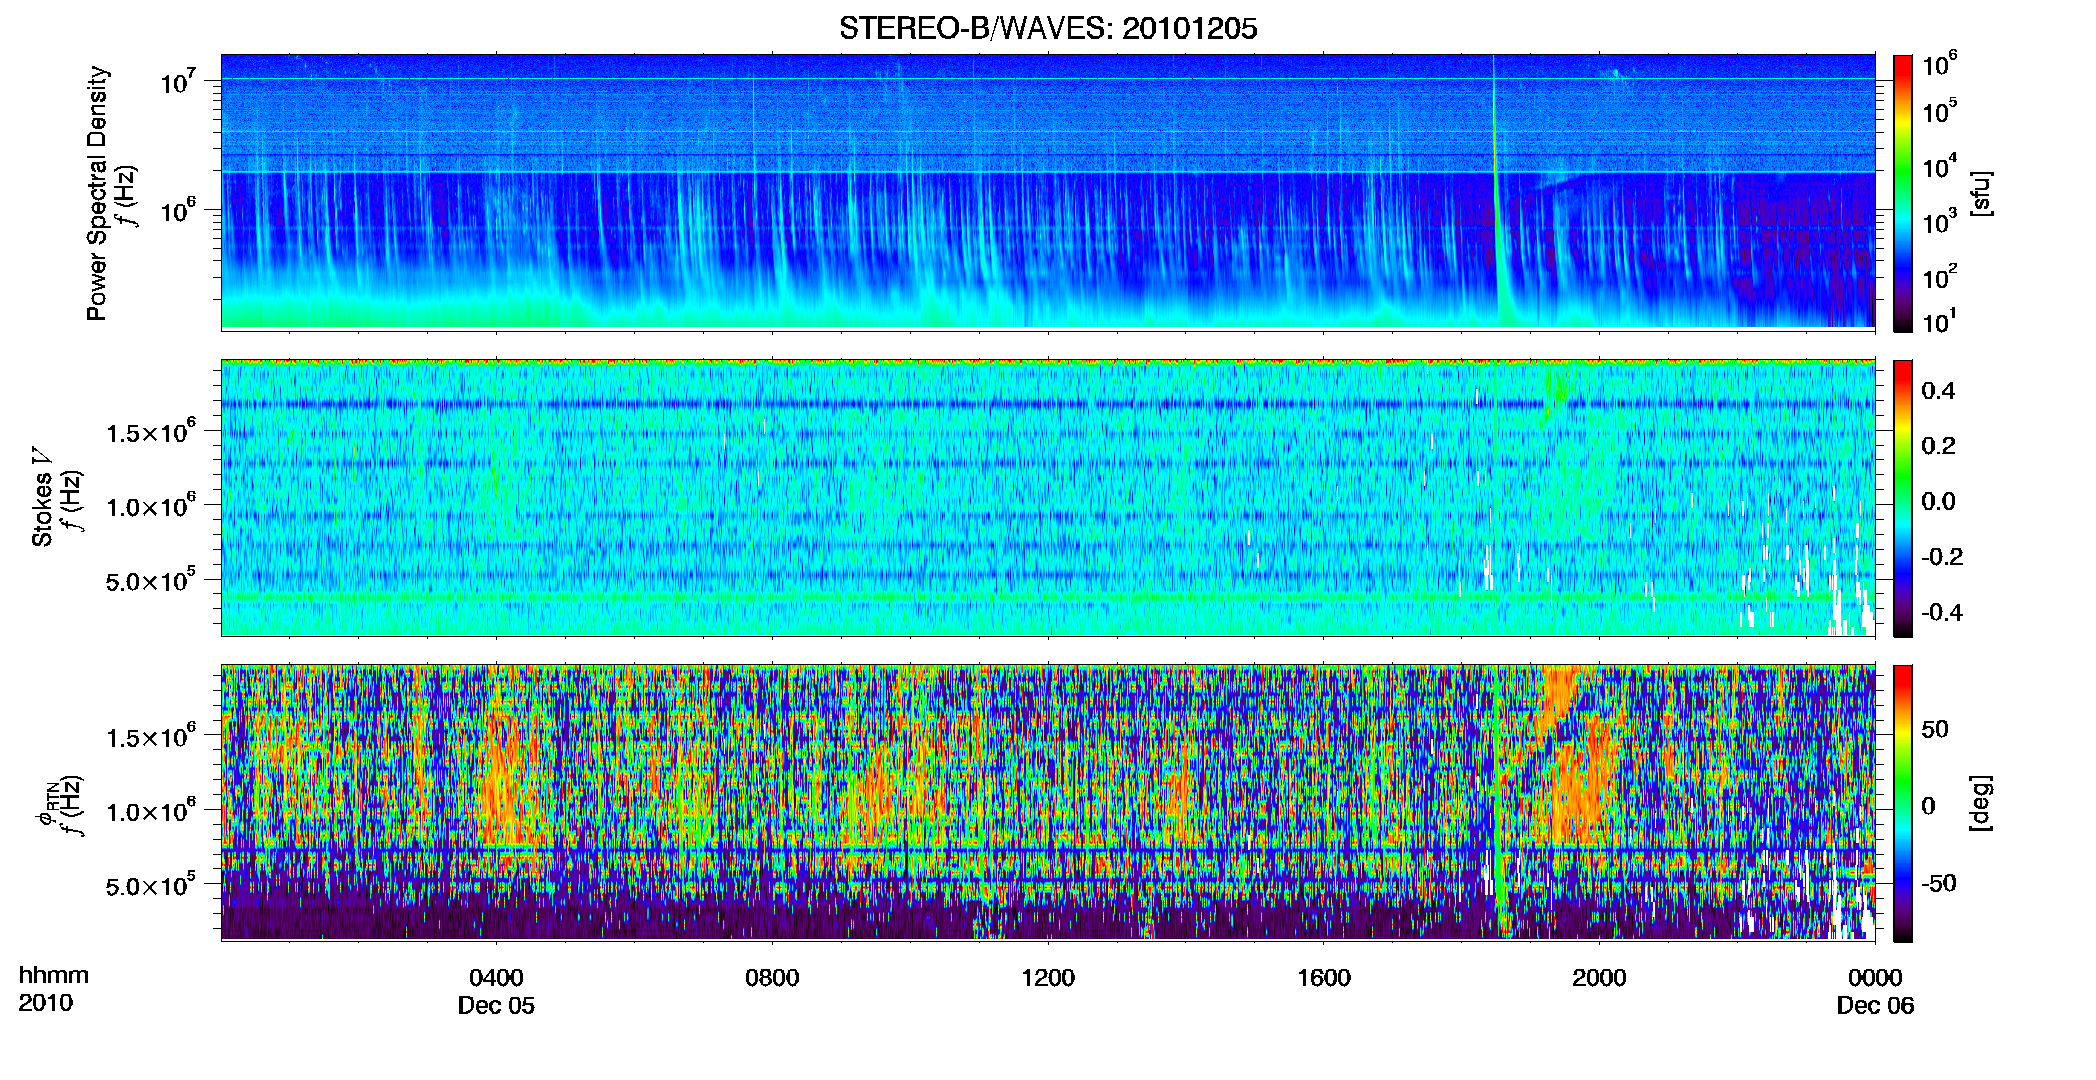This screenshot has height=1080, width=2096.
Task: Click the 0000 time tick label
Action: [x=1875, y=978]
